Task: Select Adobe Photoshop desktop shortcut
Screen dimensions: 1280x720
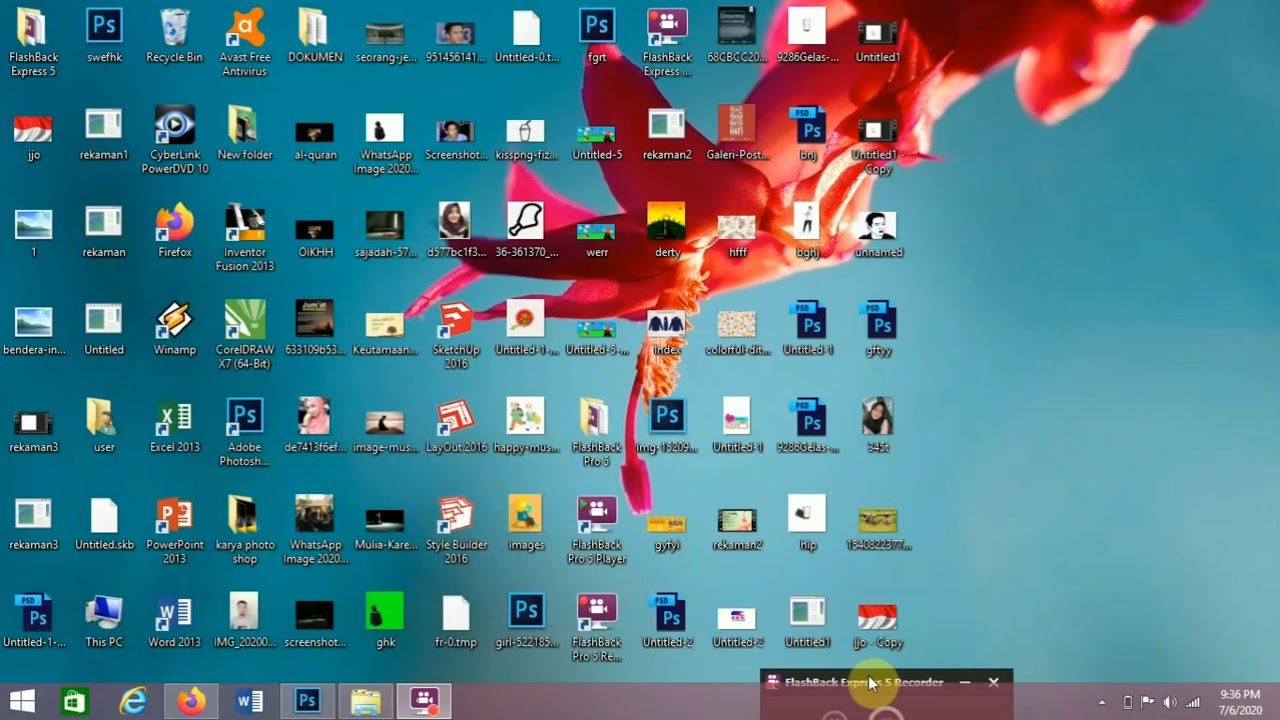Action: click(245, 433)
